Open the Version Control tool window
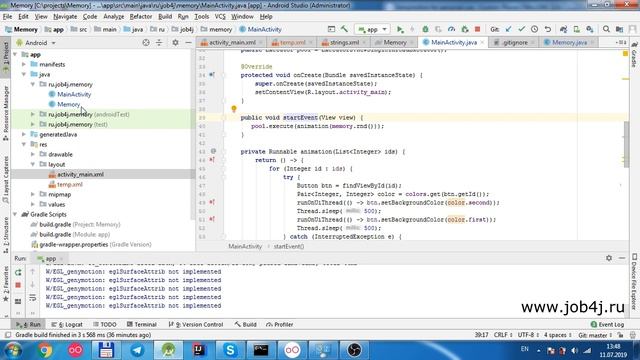The image size is (640, 360). coord(196,324)
